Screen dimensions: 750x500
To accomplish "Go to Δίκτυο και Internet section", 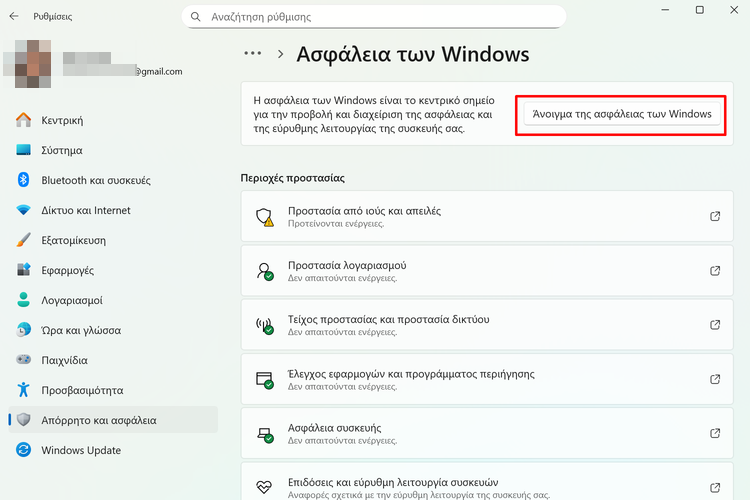I will pos(86,210).
